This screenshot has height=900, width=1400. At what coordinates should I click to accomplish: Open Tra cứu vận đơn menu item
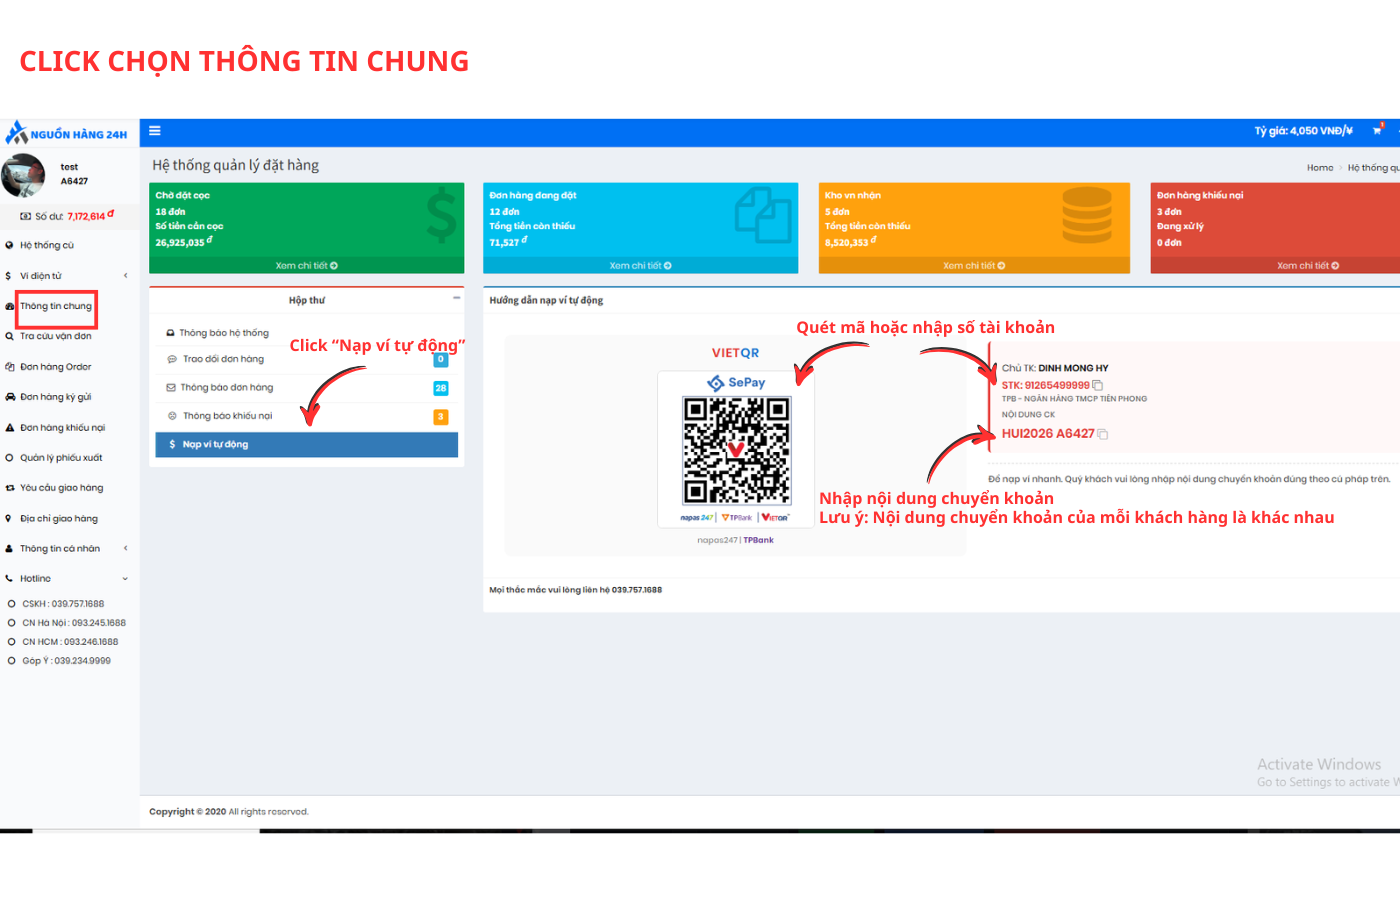(55, 336)
